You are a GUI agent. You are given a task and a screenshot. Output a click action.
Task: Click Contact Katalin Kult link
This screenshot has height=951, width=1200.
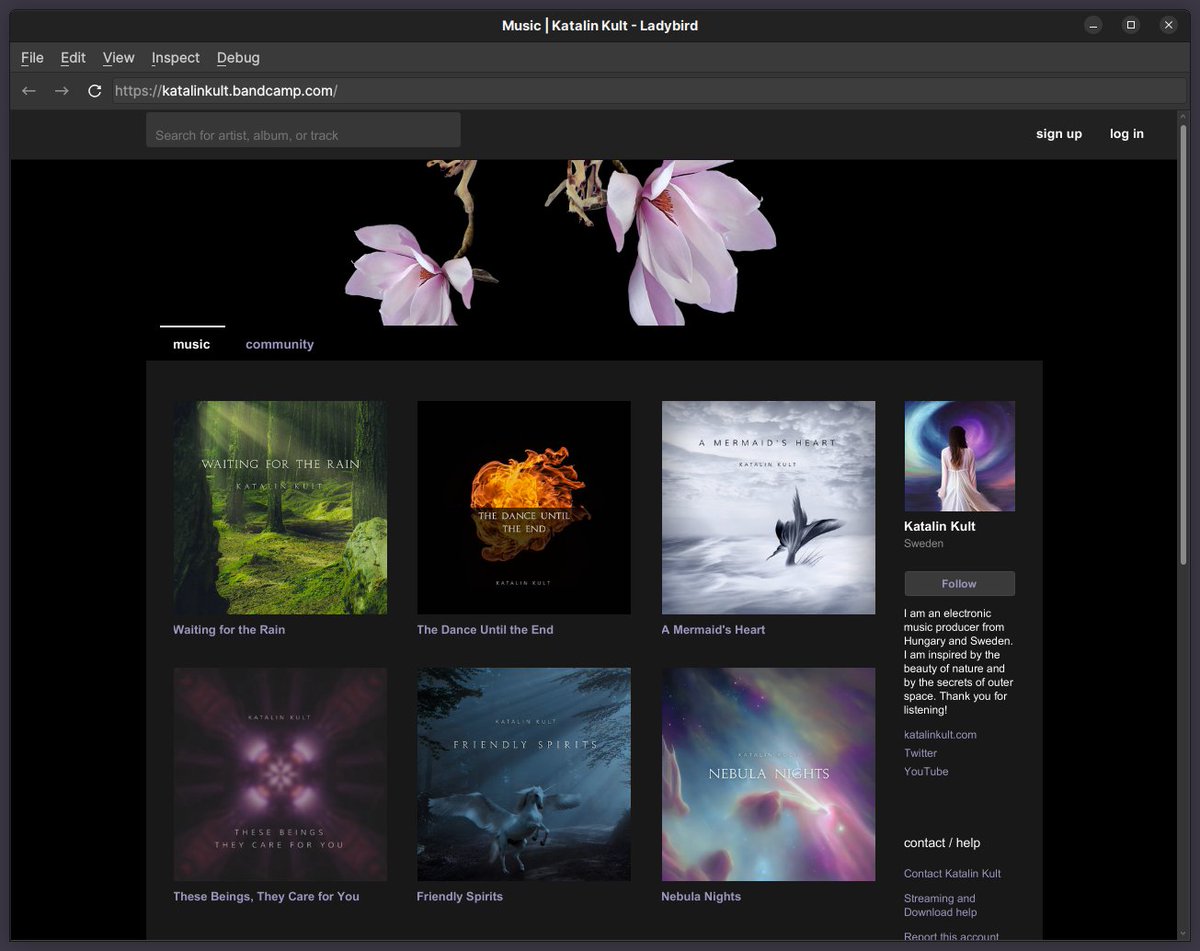click(x=952, y=874)
